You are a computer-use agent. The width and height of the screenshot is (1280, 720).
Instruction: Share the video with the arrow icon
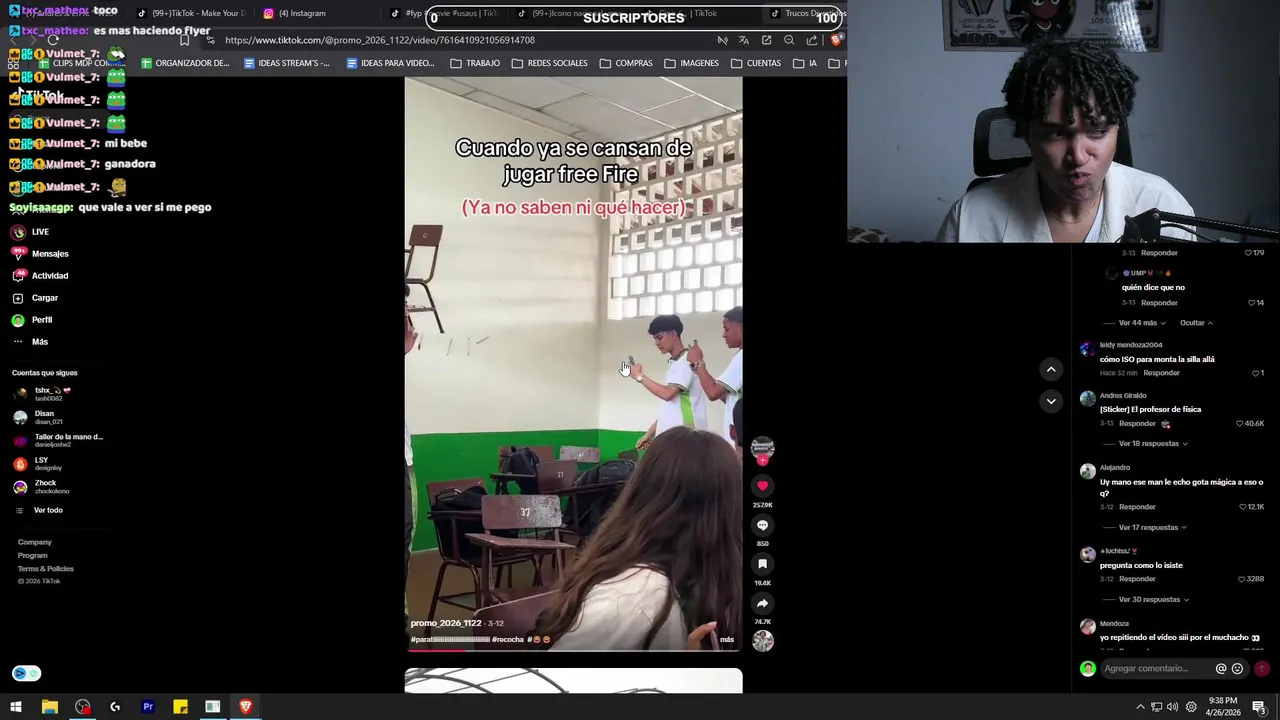point(762,603)
